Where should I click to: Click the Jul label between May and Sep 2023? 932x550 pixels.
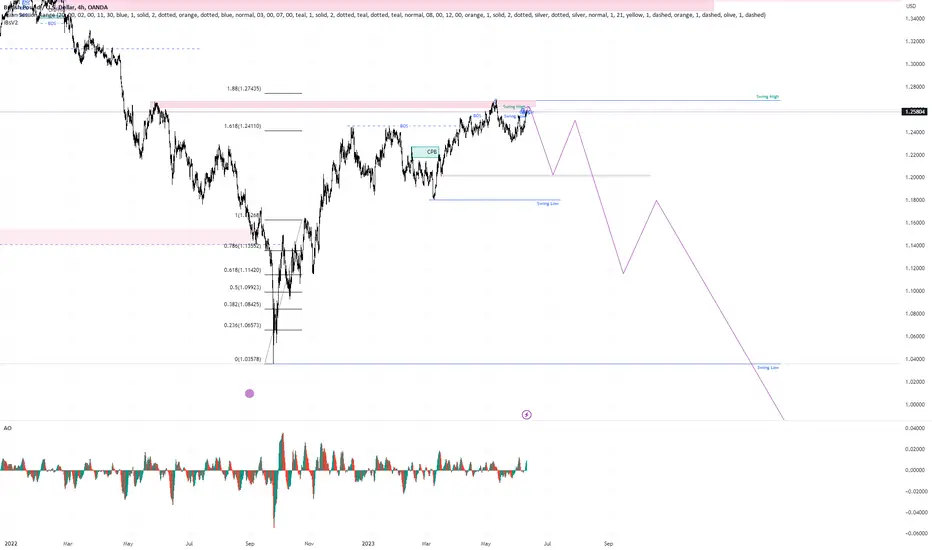[547, 543]
